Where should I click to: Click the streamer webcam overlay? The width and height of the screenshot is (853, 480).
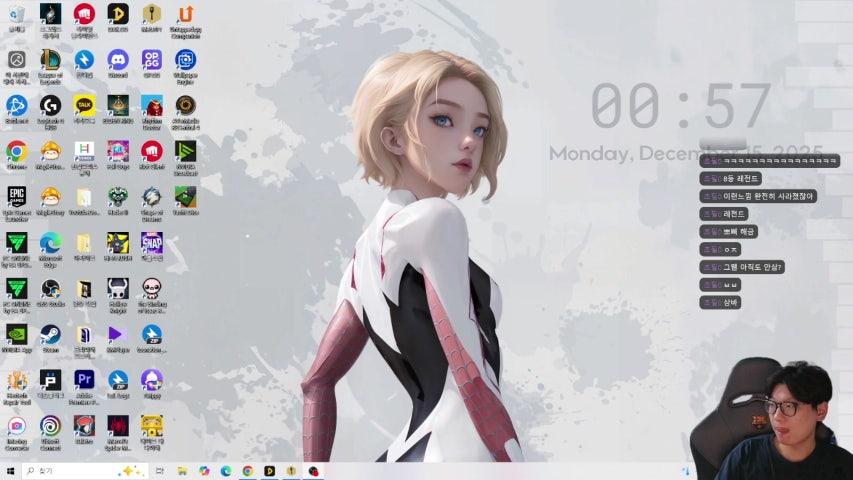point(770,419)
